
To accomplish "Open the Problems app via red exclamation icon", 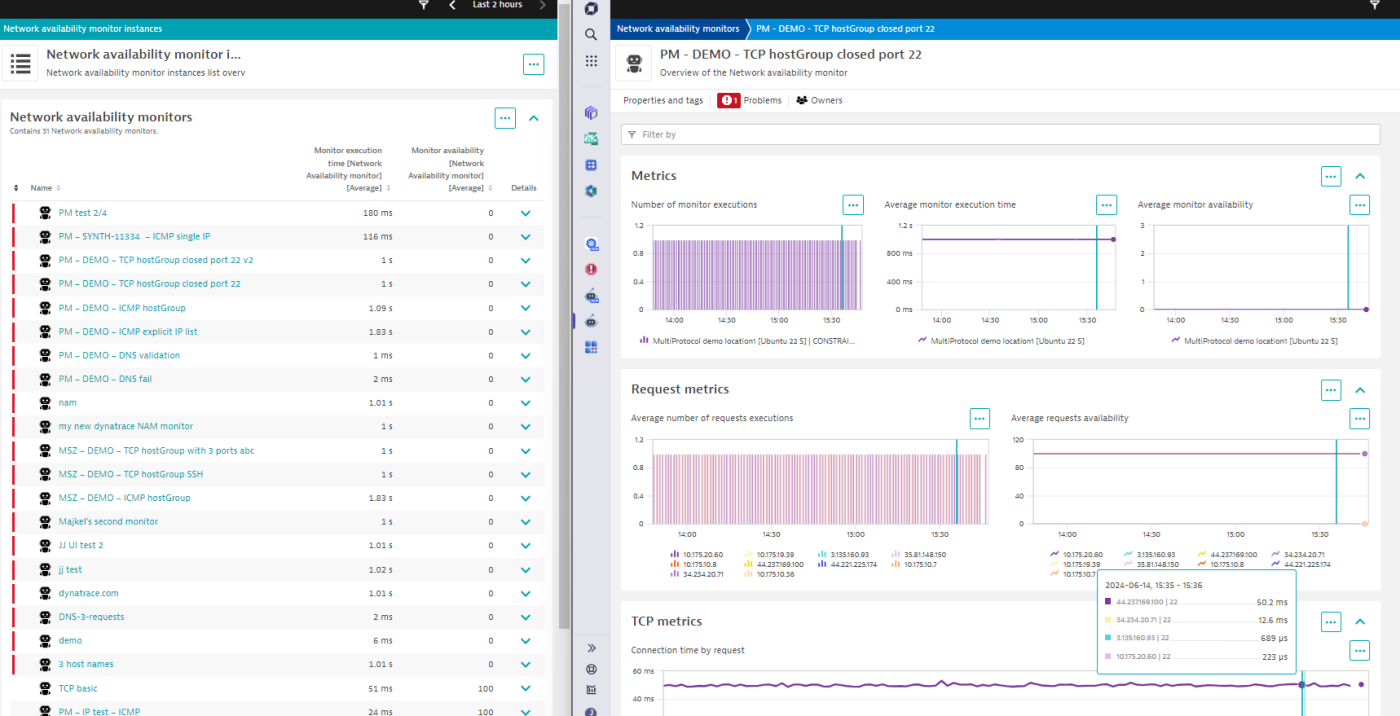I will 591,269.
